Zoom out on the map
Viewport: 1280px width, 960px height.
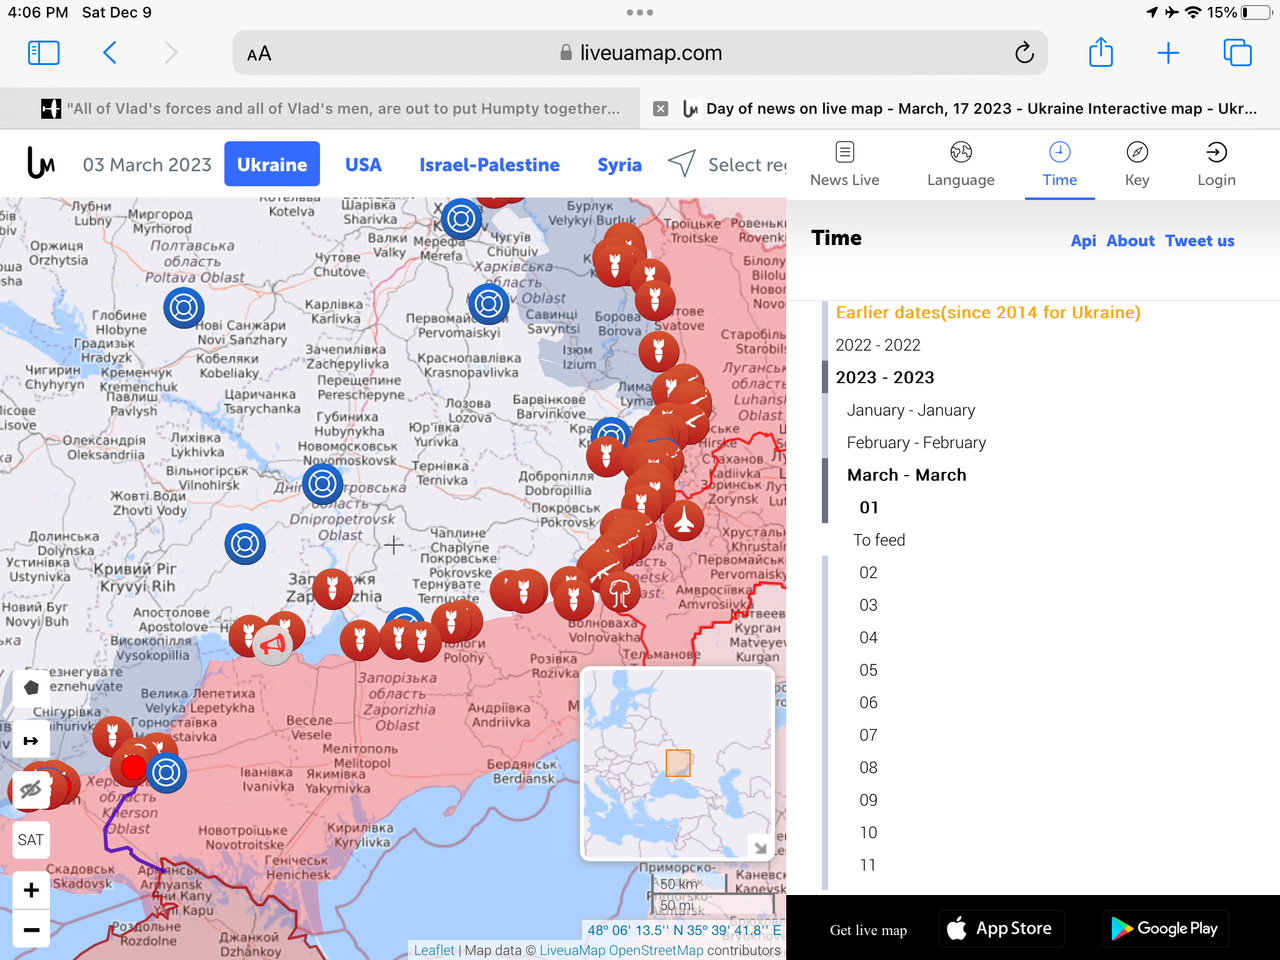pyautogui.click(x=31, y=930)
